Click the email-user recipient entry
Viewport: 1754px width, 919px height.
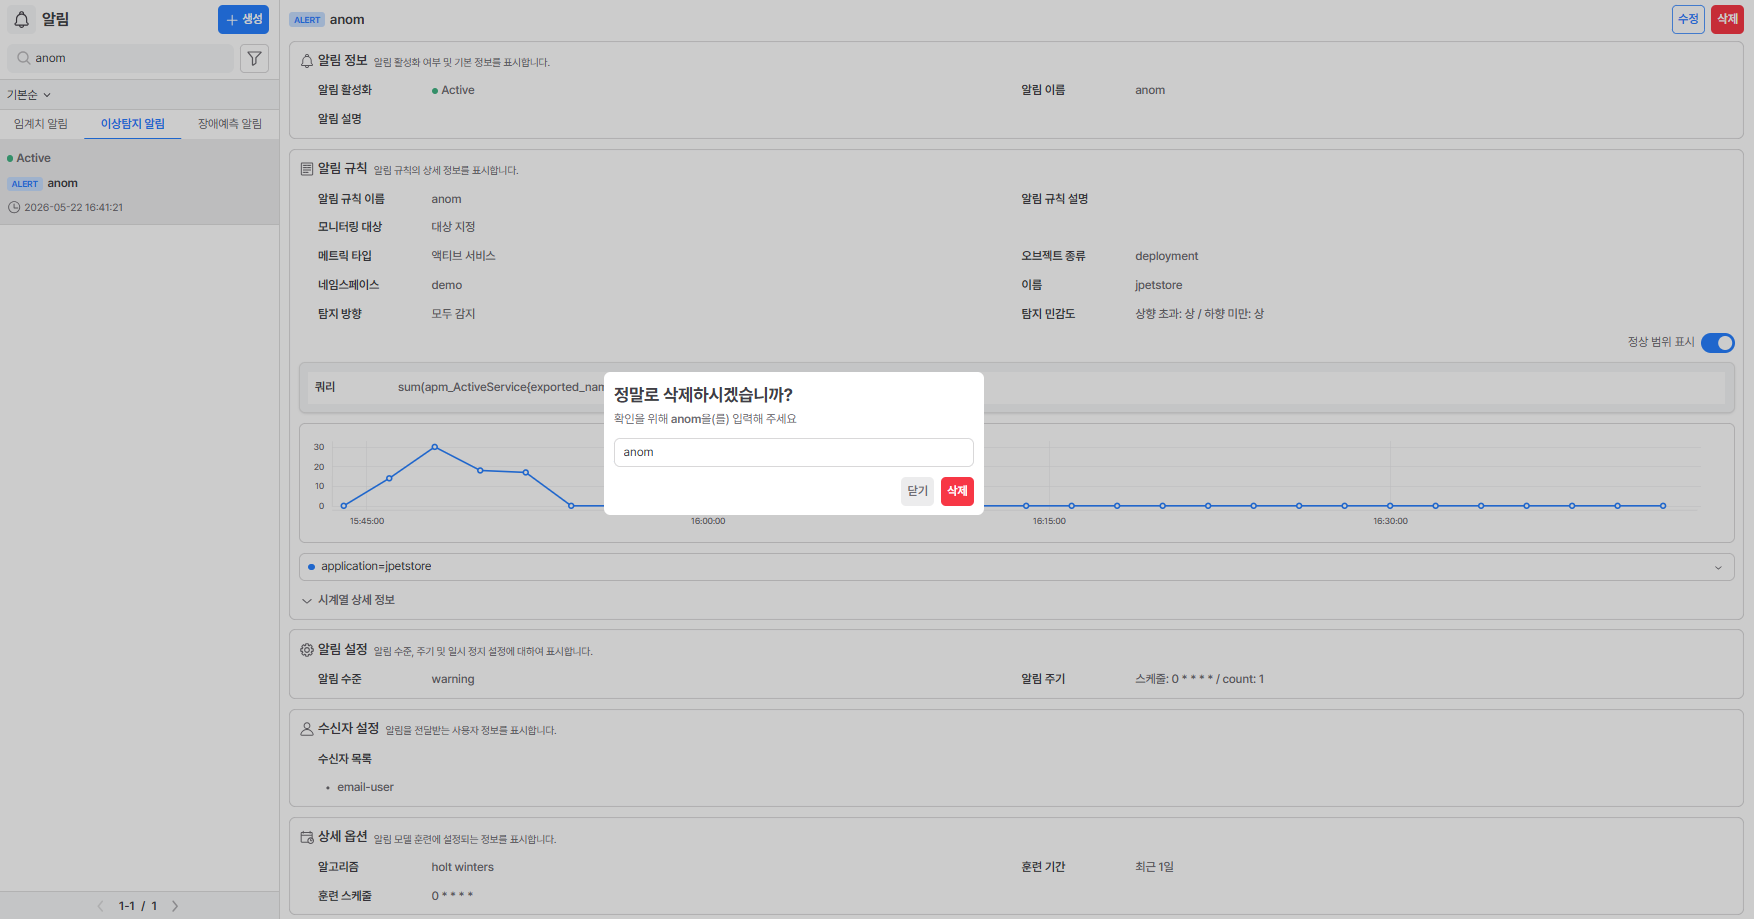(x=366, y=787)
